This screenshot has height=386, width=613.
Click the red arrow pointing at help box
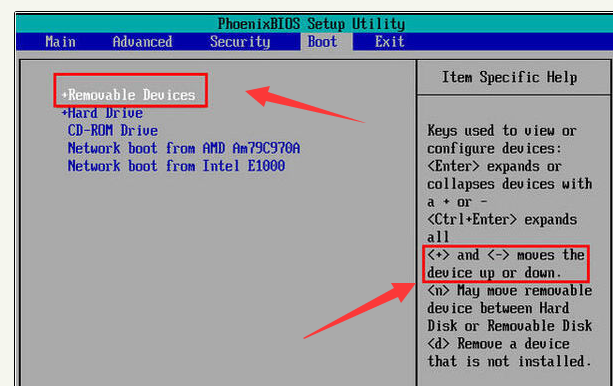point(359,311)
